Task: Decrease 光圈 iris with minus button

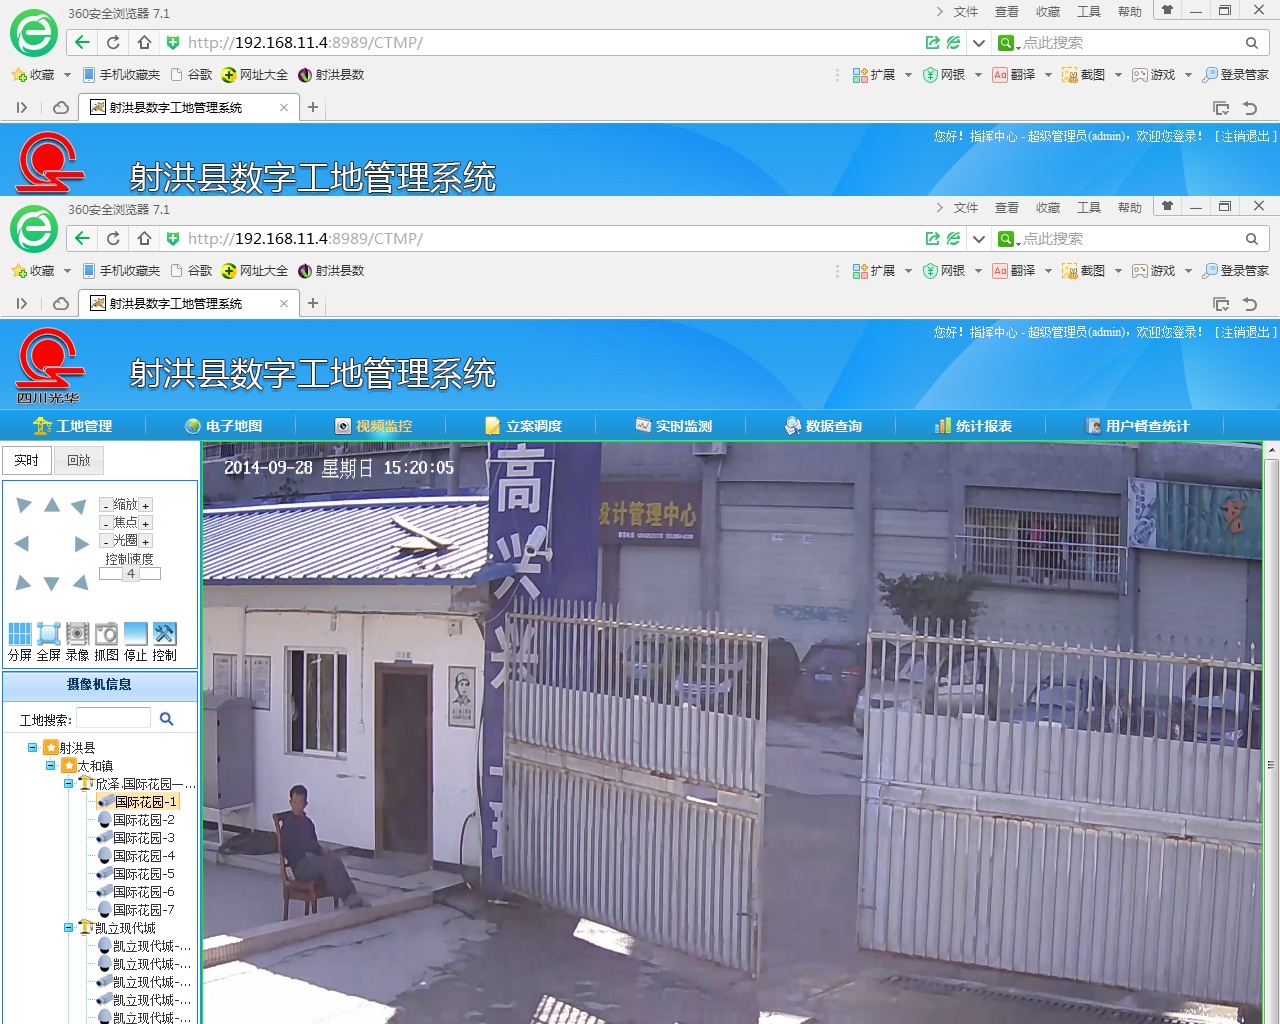Action: click(105, 541)
